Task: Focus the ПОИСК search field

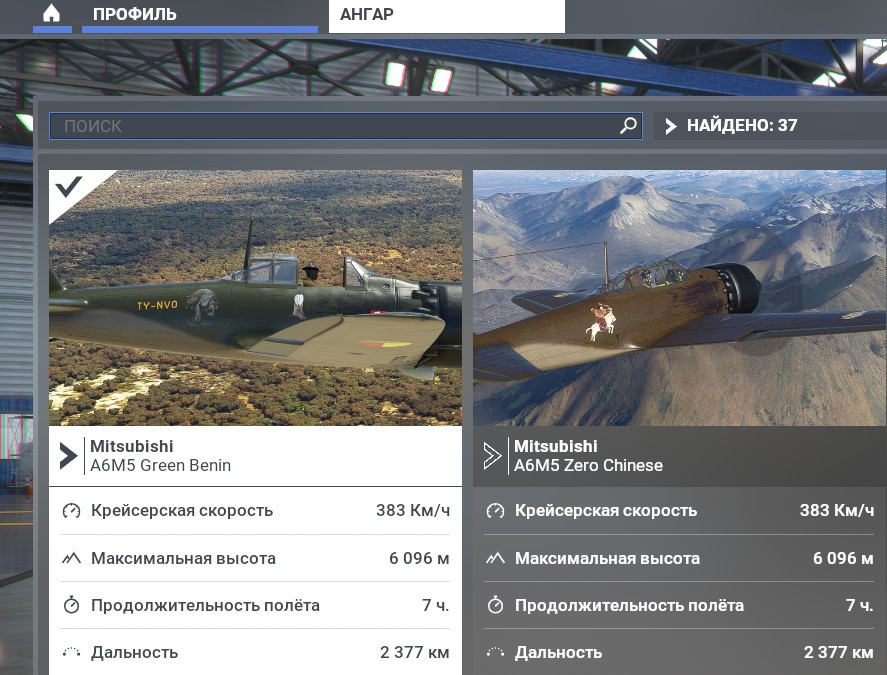Action: coord(346,126)
